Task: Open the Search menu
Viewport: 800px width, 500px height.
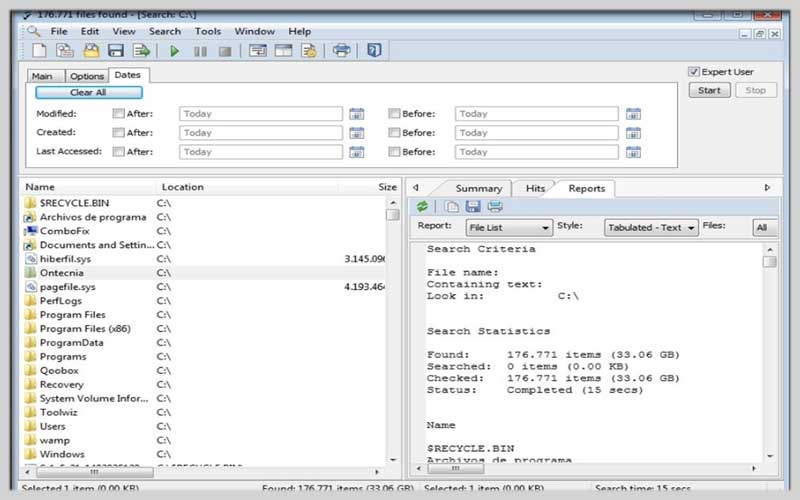Action: point(165,31)
